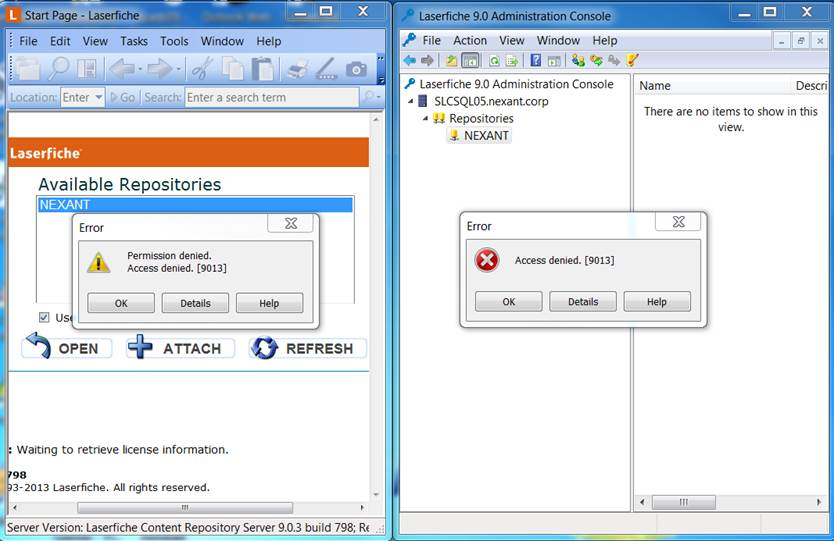
Task: Click the Go button next to Location
Action: [123, 97]
